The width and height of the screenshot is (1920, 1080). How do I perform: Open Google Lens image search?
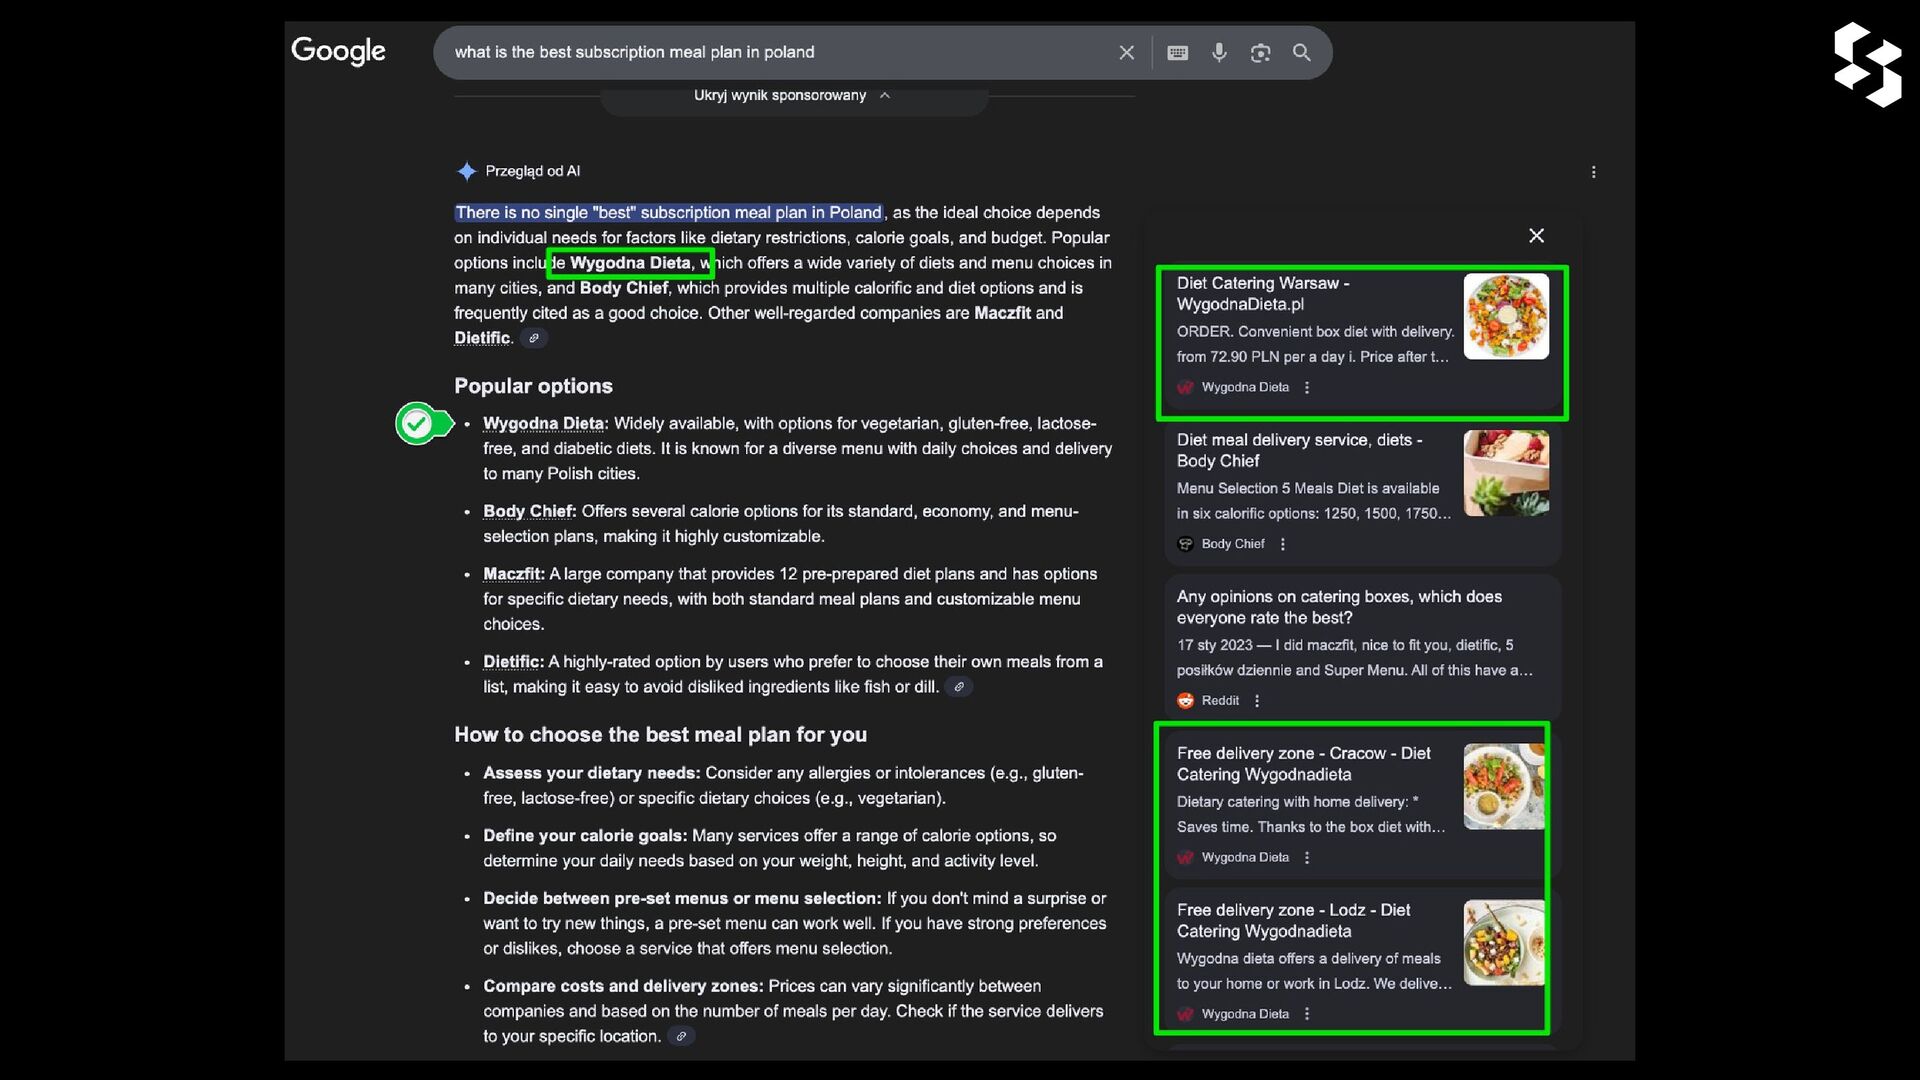[x=1260, y=52]
